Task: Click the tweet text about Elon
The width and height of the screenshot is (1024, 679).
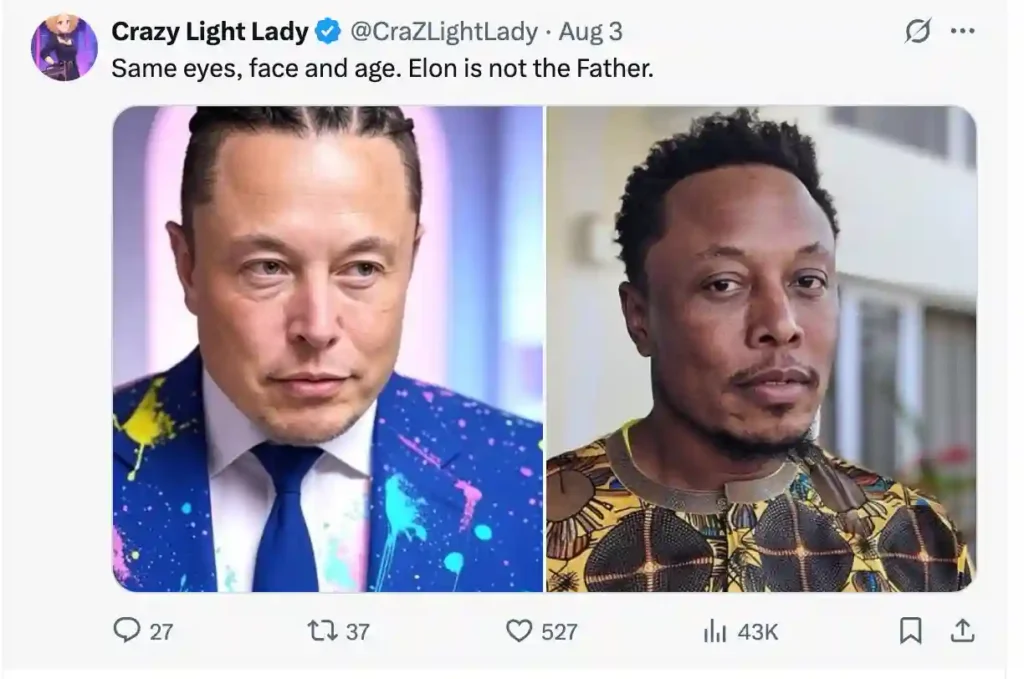Action: 382,68
